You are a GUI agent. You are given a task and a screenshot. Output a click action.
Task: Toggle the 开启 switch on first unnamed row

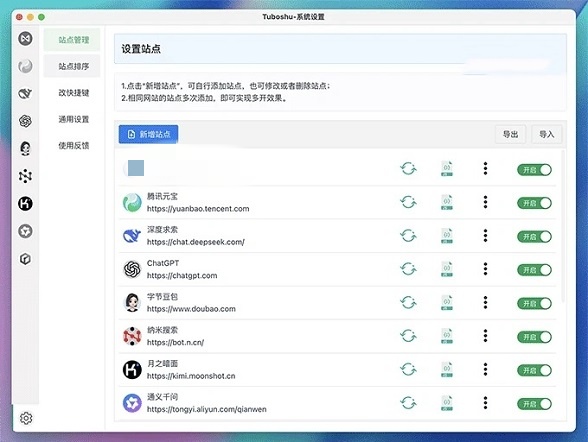[x=534, y=170]
